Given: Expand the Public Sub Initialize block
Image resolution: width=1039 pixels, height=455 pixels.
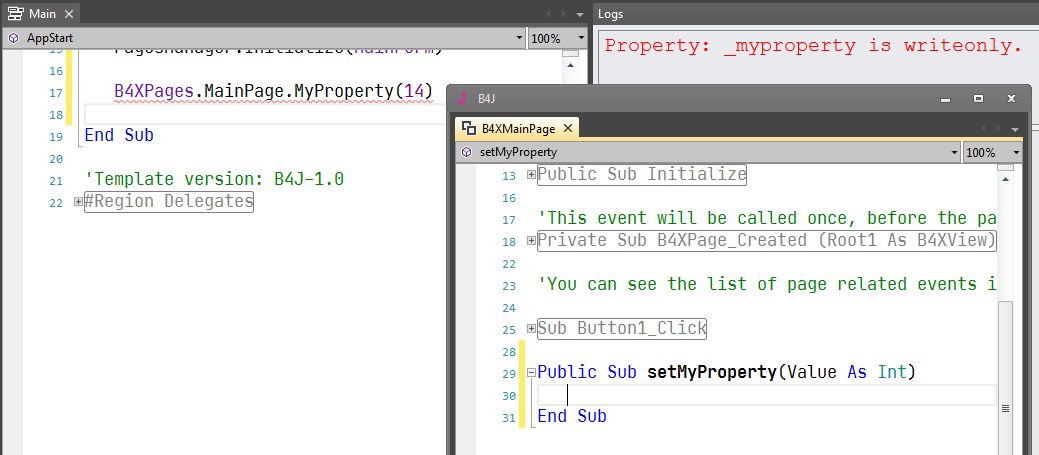Looking at the screenshot, I should point(531,175).
